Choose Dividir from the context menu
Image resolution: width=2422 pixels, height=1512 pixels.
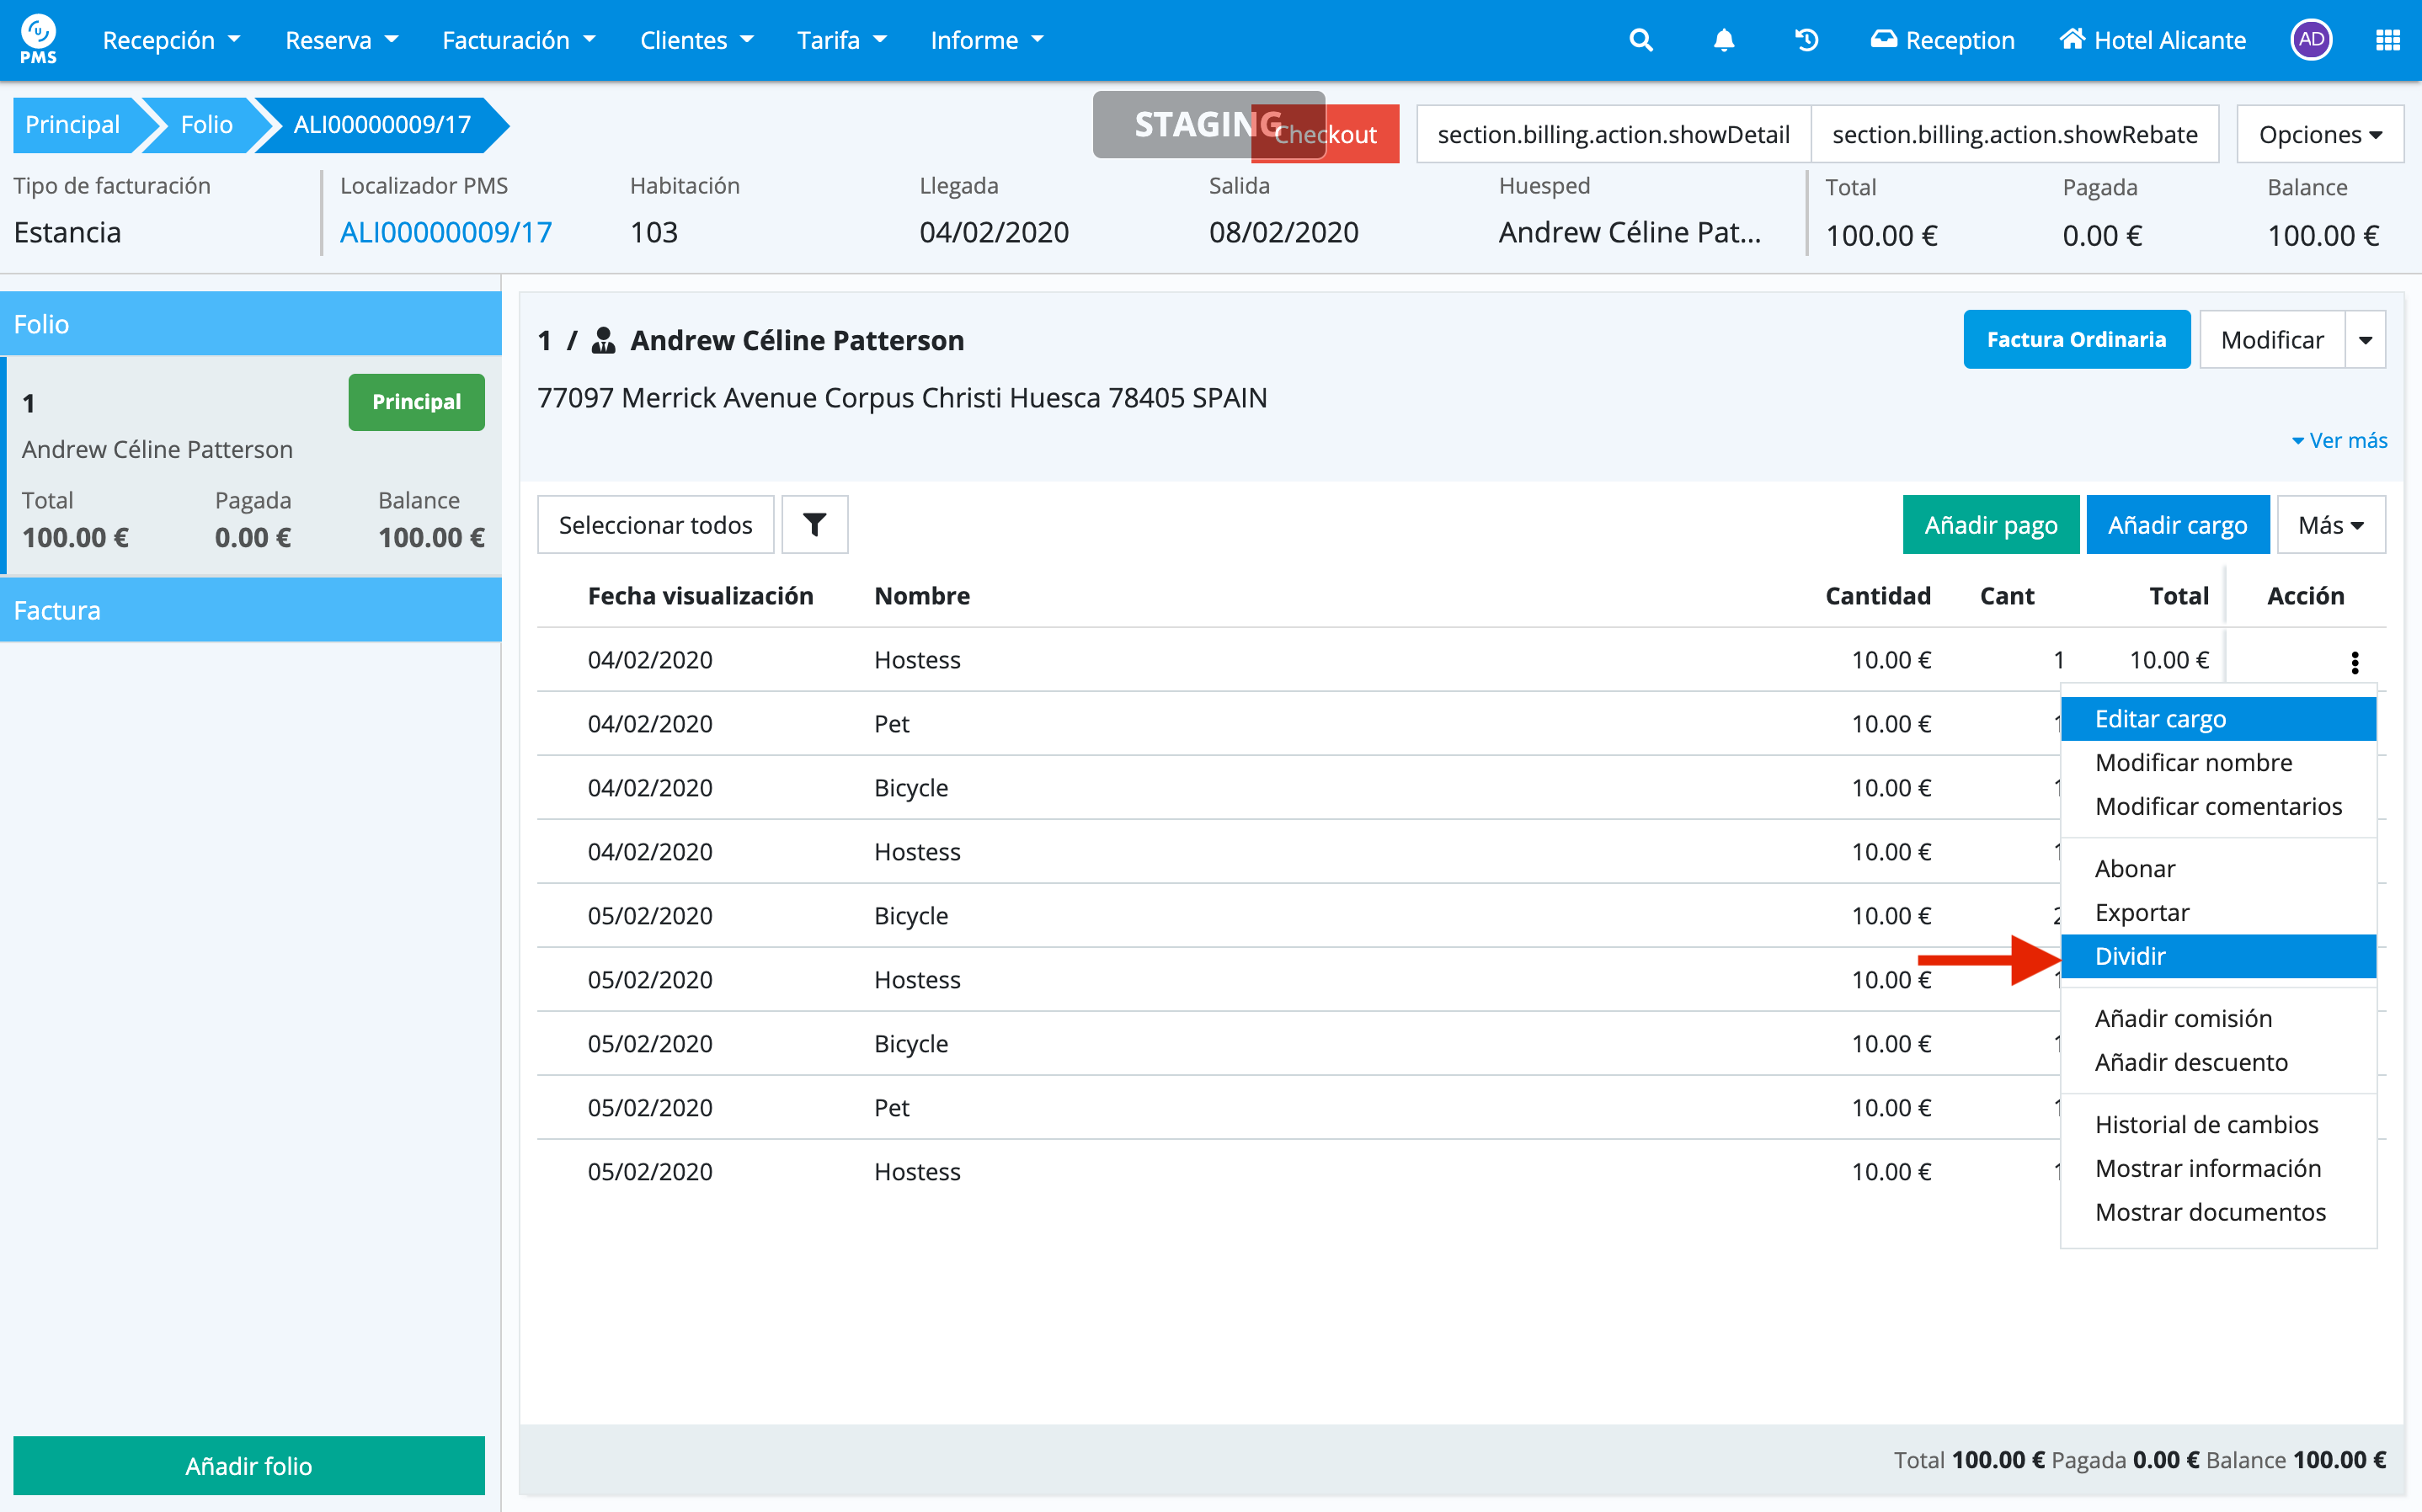tap(2130, 956)
